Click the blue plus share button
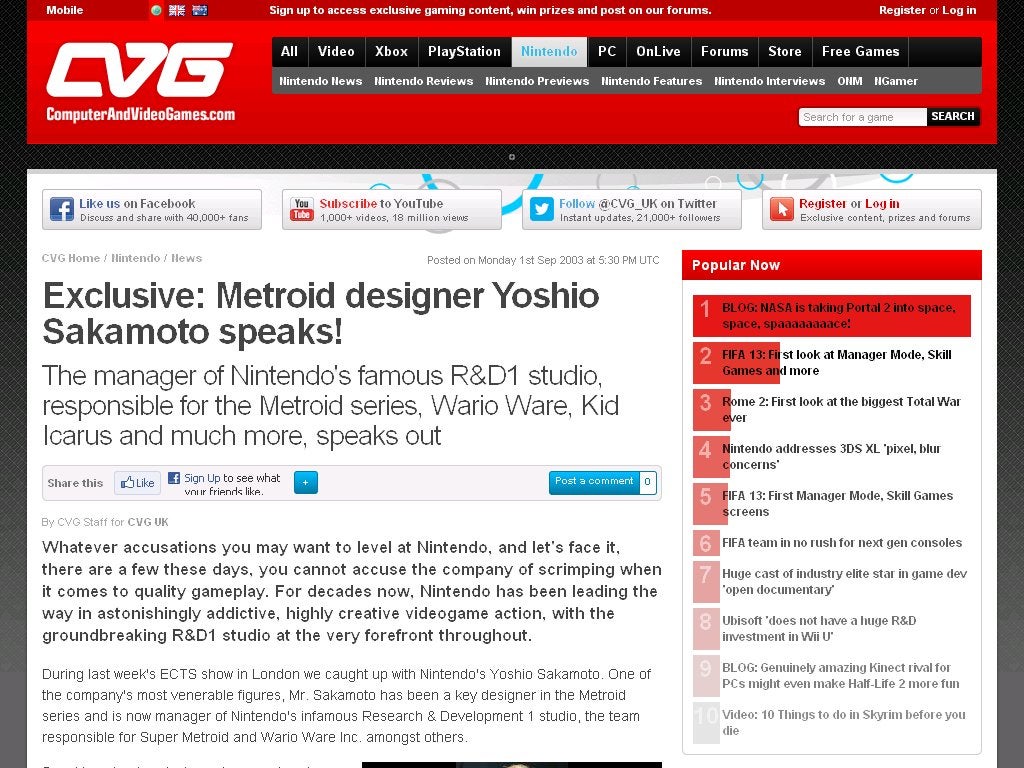 pos(306,483)
